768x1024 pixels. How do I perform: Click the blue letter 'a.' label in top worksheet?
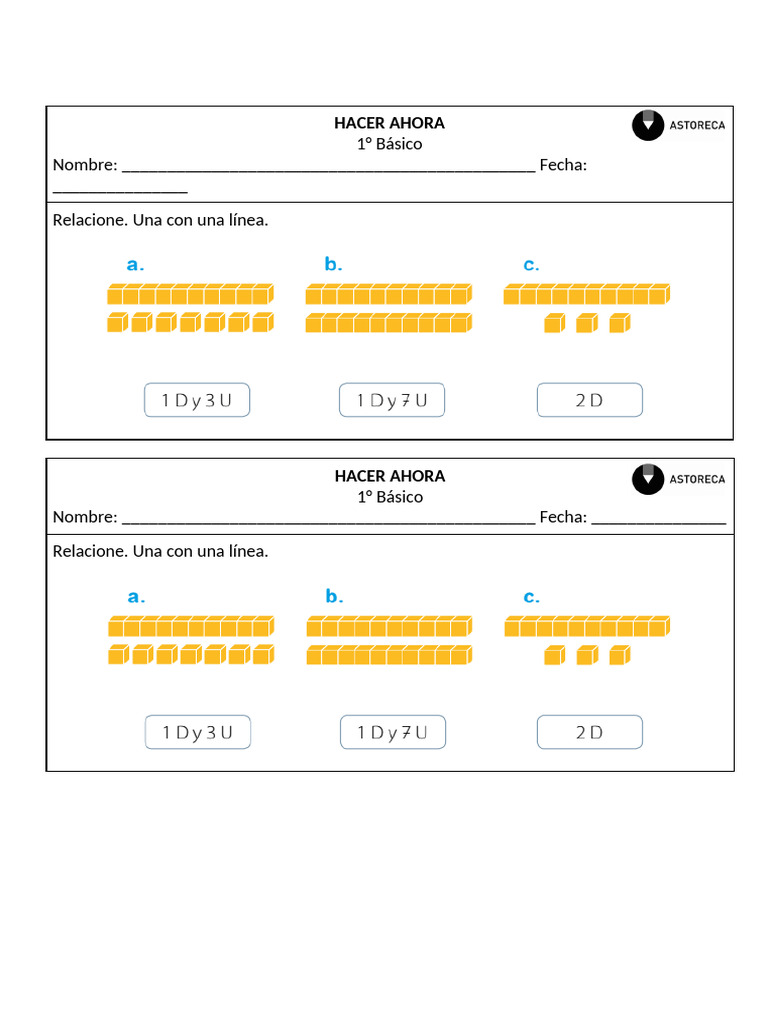click(135, 264)
